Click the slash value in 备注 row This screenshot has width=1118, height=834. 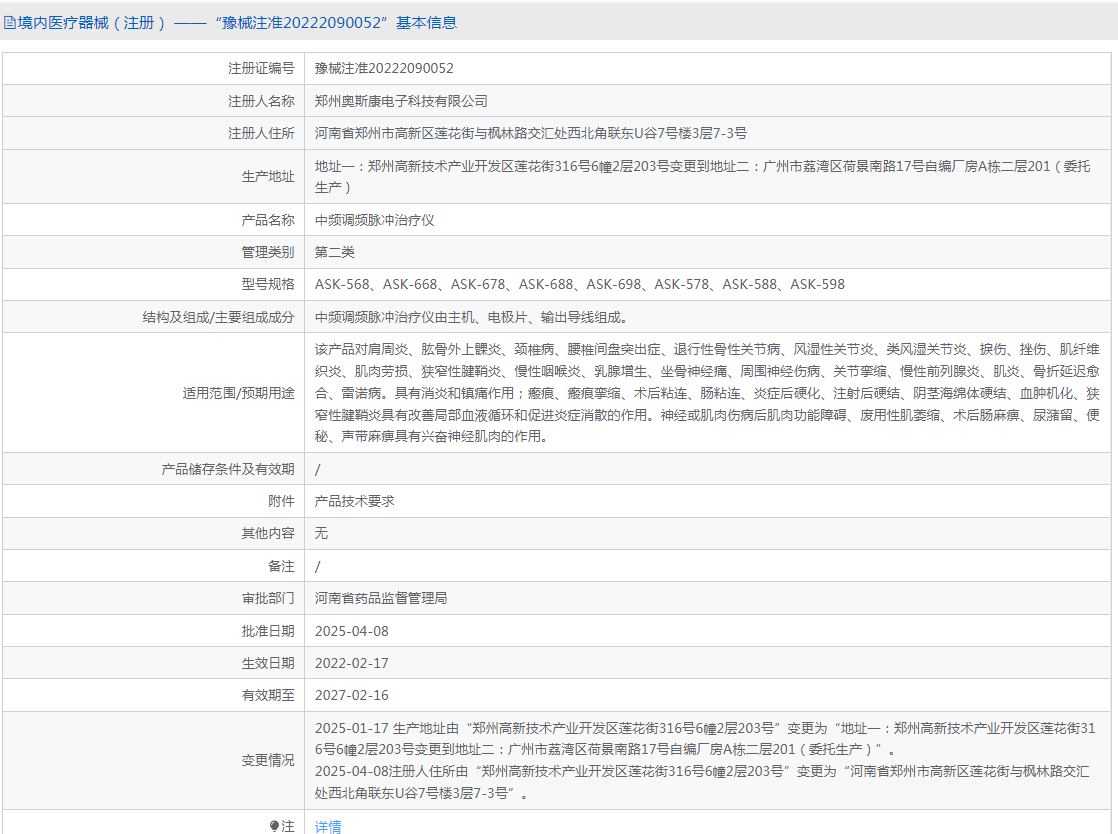[317, 566]
